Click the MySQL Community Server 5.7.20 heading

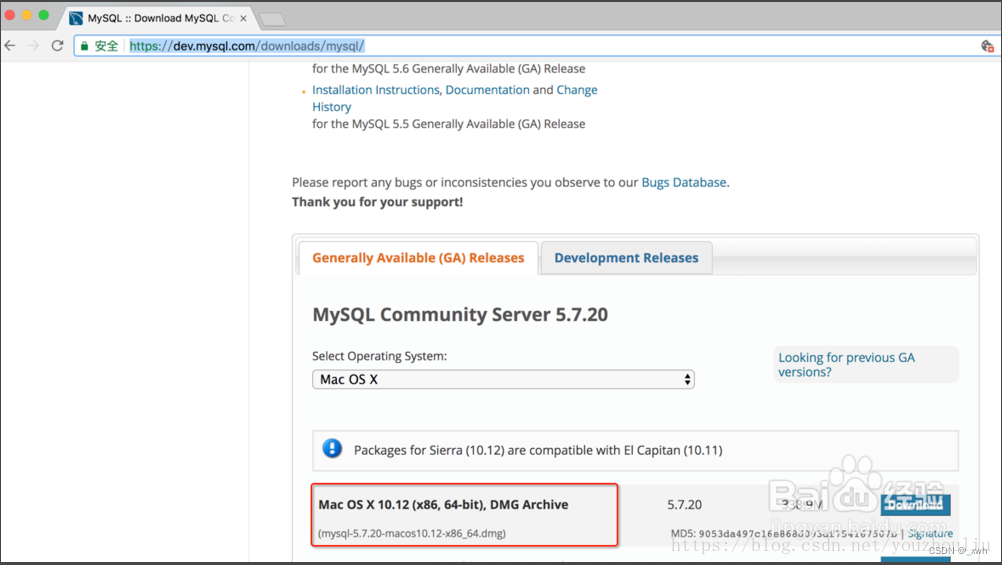460,314
